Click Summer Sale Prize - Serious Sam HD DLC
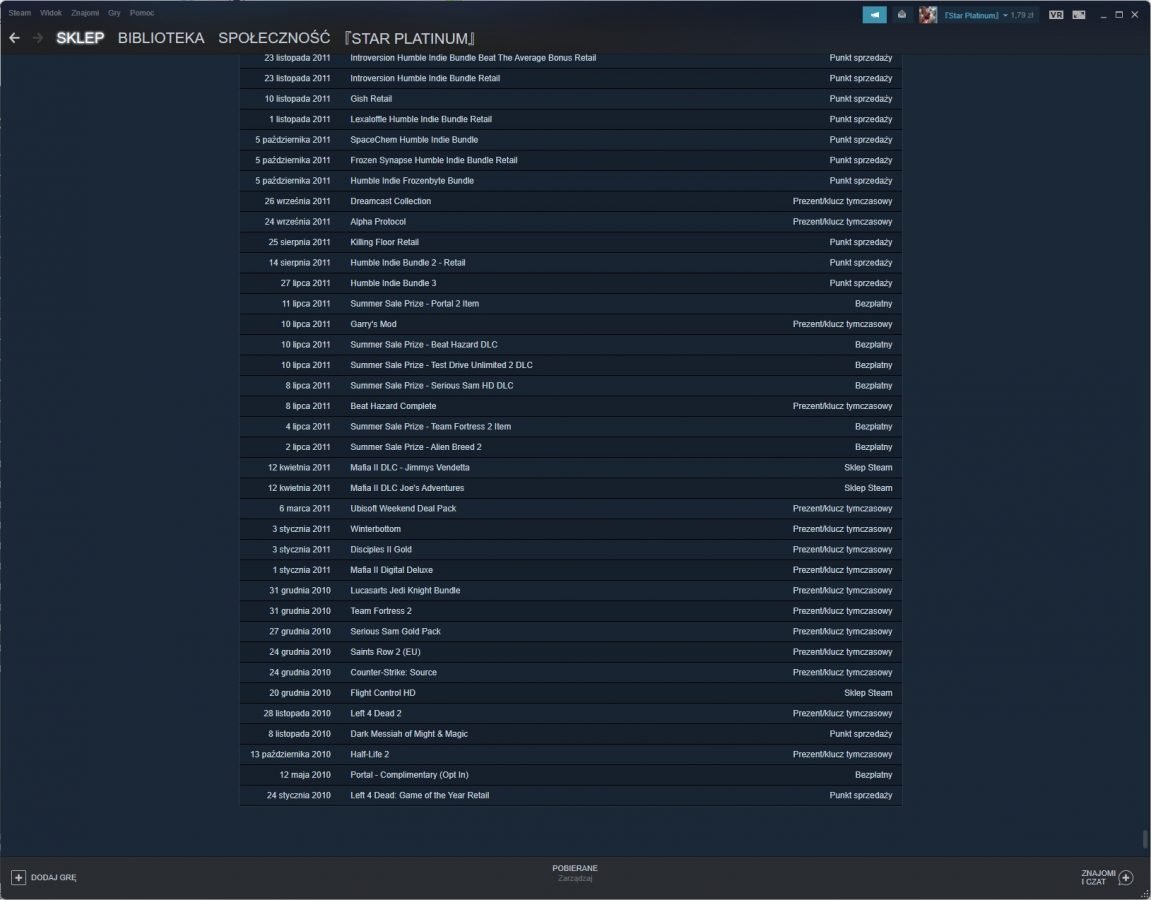Image resolution: width=1151 pixels, height=900 pixels. (x=432, y=385)
